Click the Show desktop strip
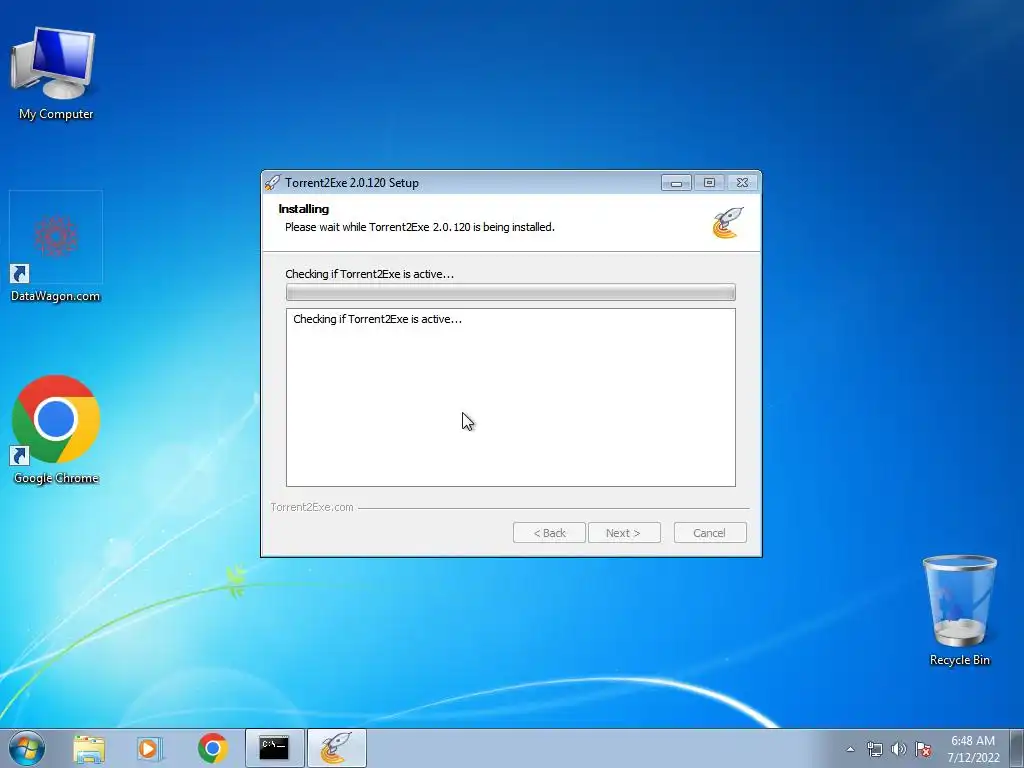The image size is (1024, 768). coord(1017,748)
